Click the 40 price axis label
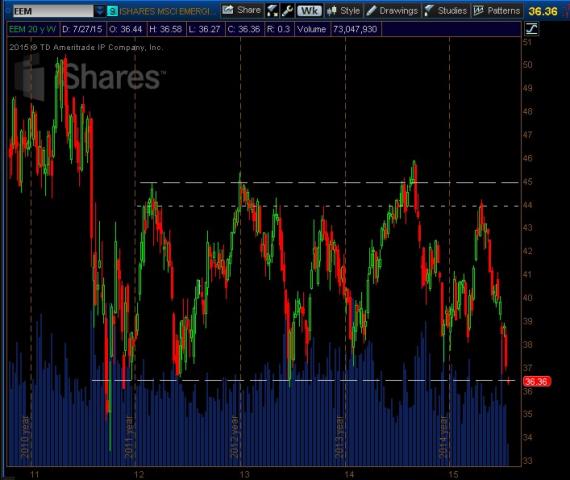The image size is (570, 480). pyautogui.click(x=528, y=298)
